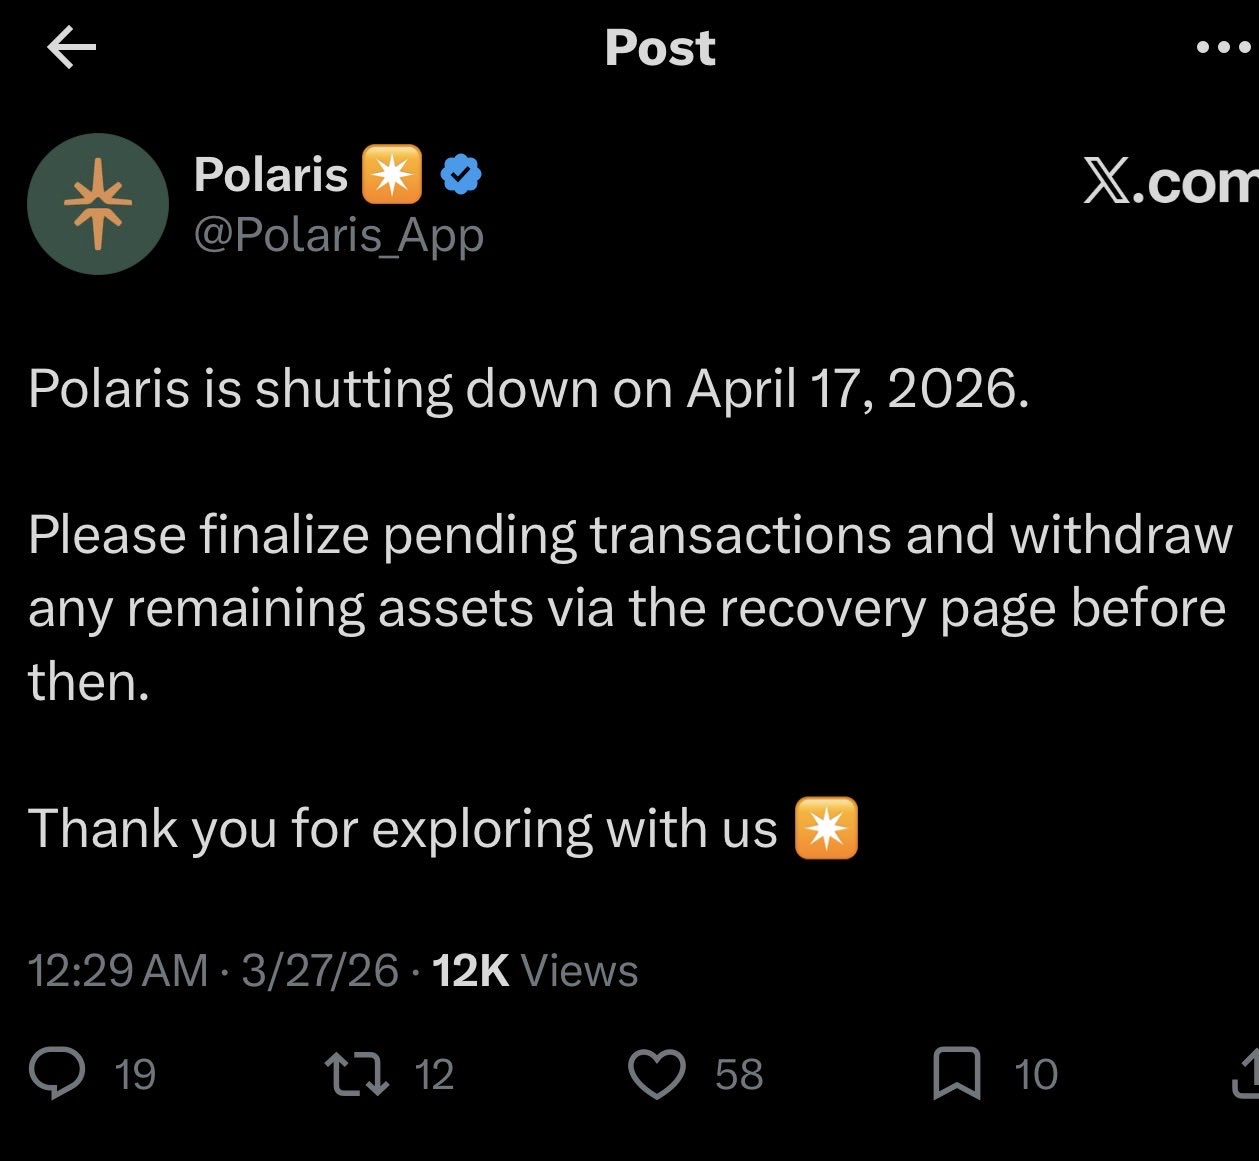Click the 3/27/26 post date
Image resolution: width=1259 pixels, height=1161 pixels.
tap(320, 970)
